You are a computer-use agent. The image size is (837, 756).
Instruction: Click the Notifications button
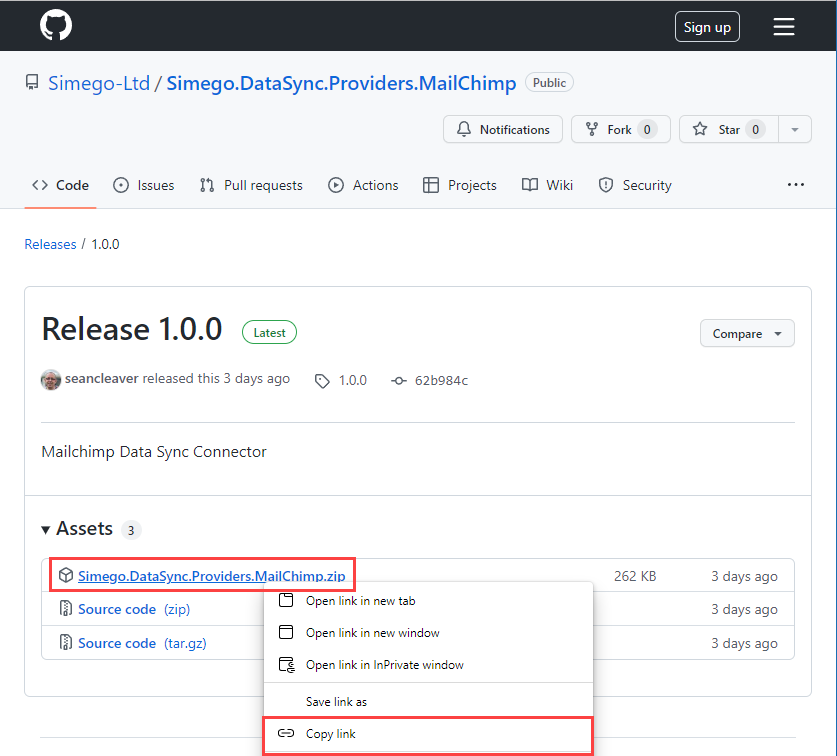pos(503,129)
